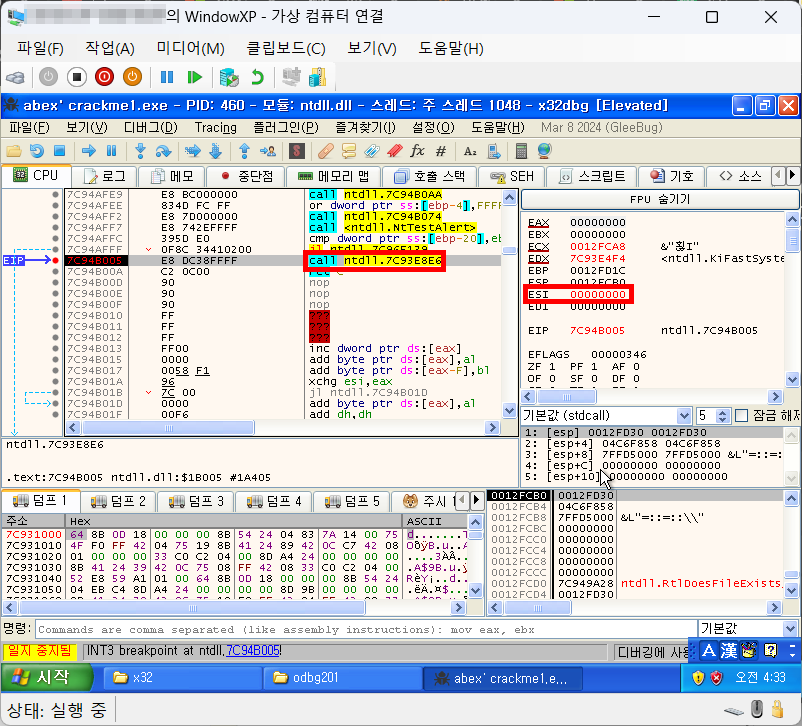Click the hex dump horizontal scrollbar thumb
The height and width of the screenshot is (726, 802).
192,608
